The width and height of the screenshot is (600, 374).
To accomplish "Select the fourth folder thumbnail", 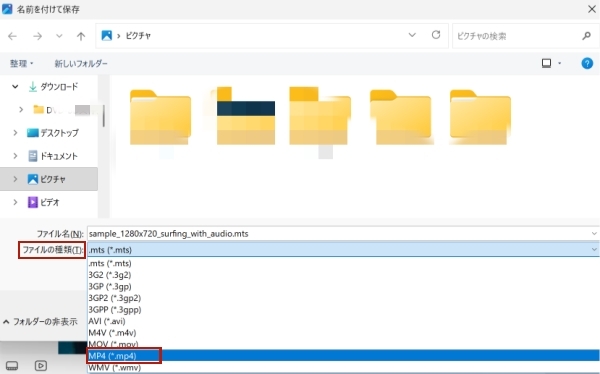I will [401, 117].
